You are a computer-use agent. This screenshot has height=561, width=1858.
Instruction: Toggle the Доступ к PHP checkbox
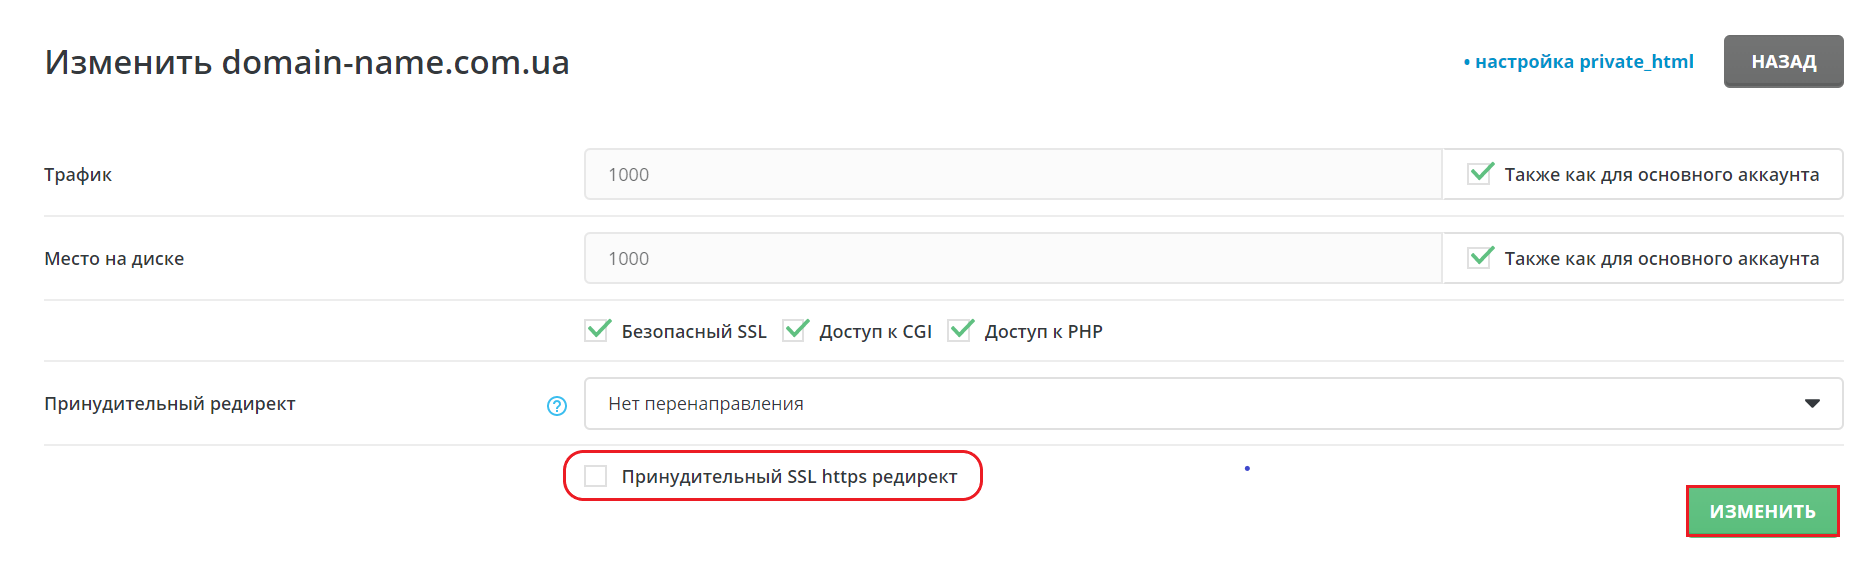[x=960, y=330]
